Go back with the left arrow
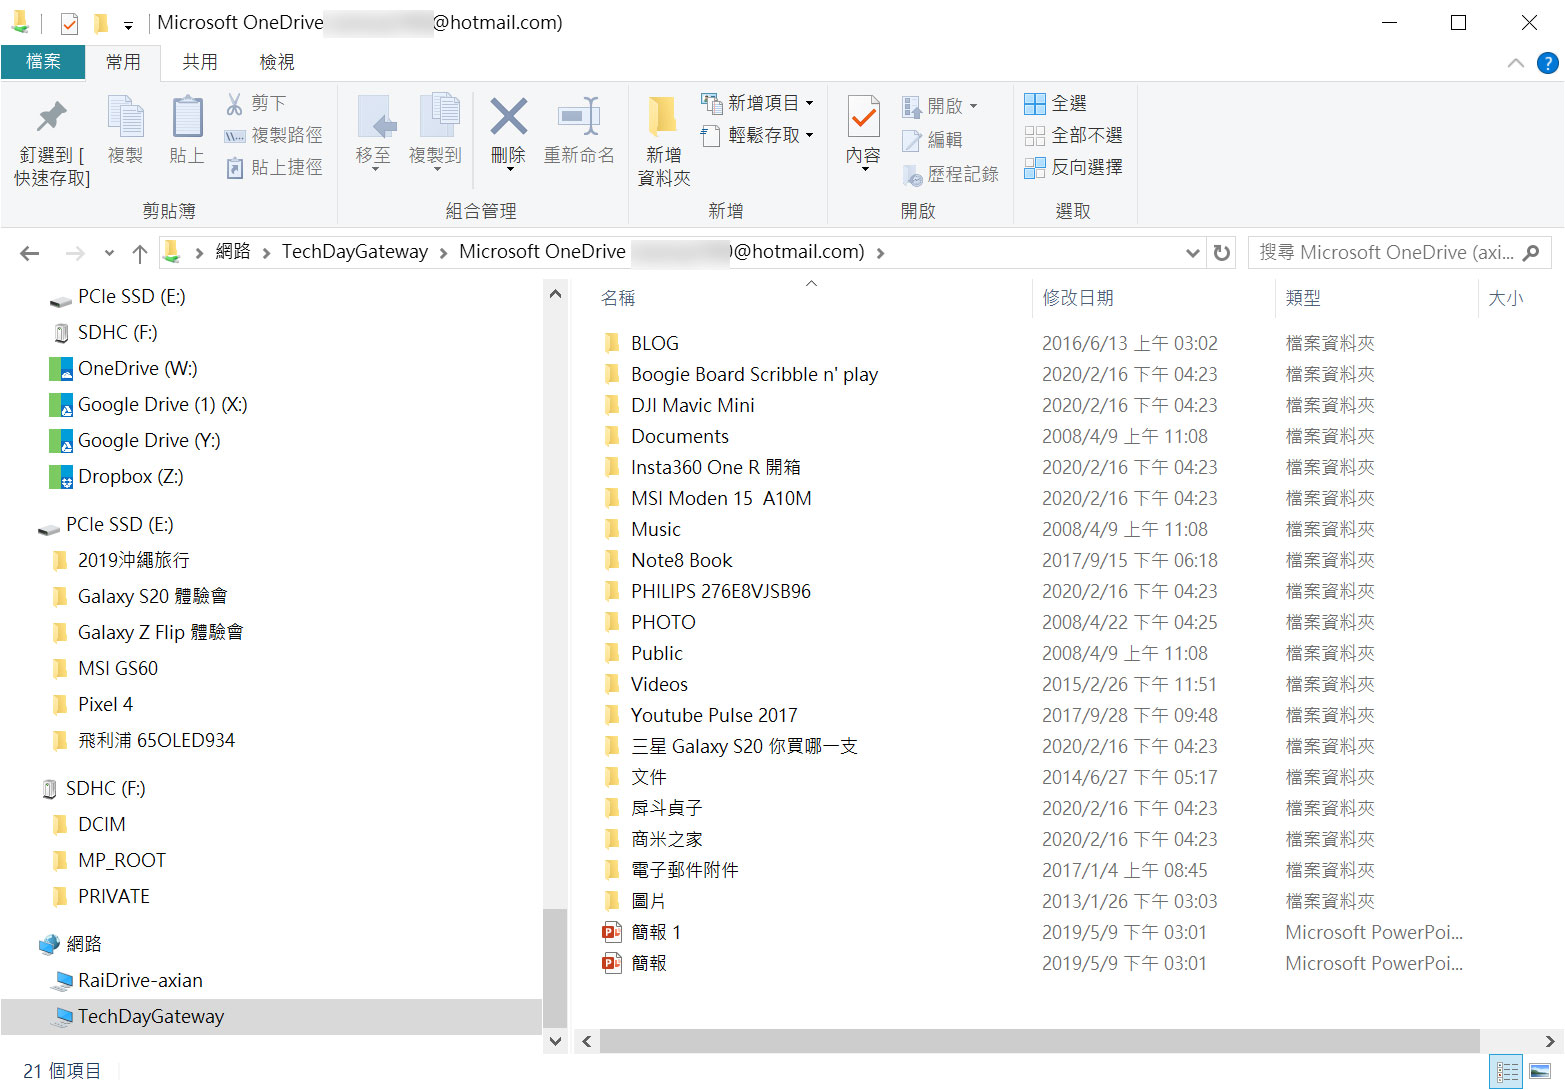Viewport: 1565px width, 1090px height. click(x=30, y=253)
